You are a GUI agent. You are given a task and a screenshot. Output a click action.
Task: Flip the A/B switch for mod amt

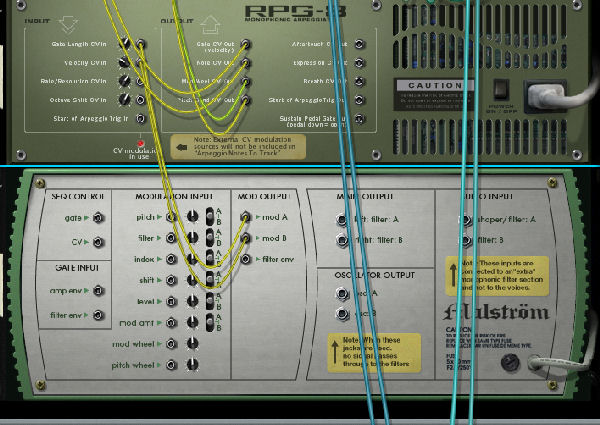210,322
